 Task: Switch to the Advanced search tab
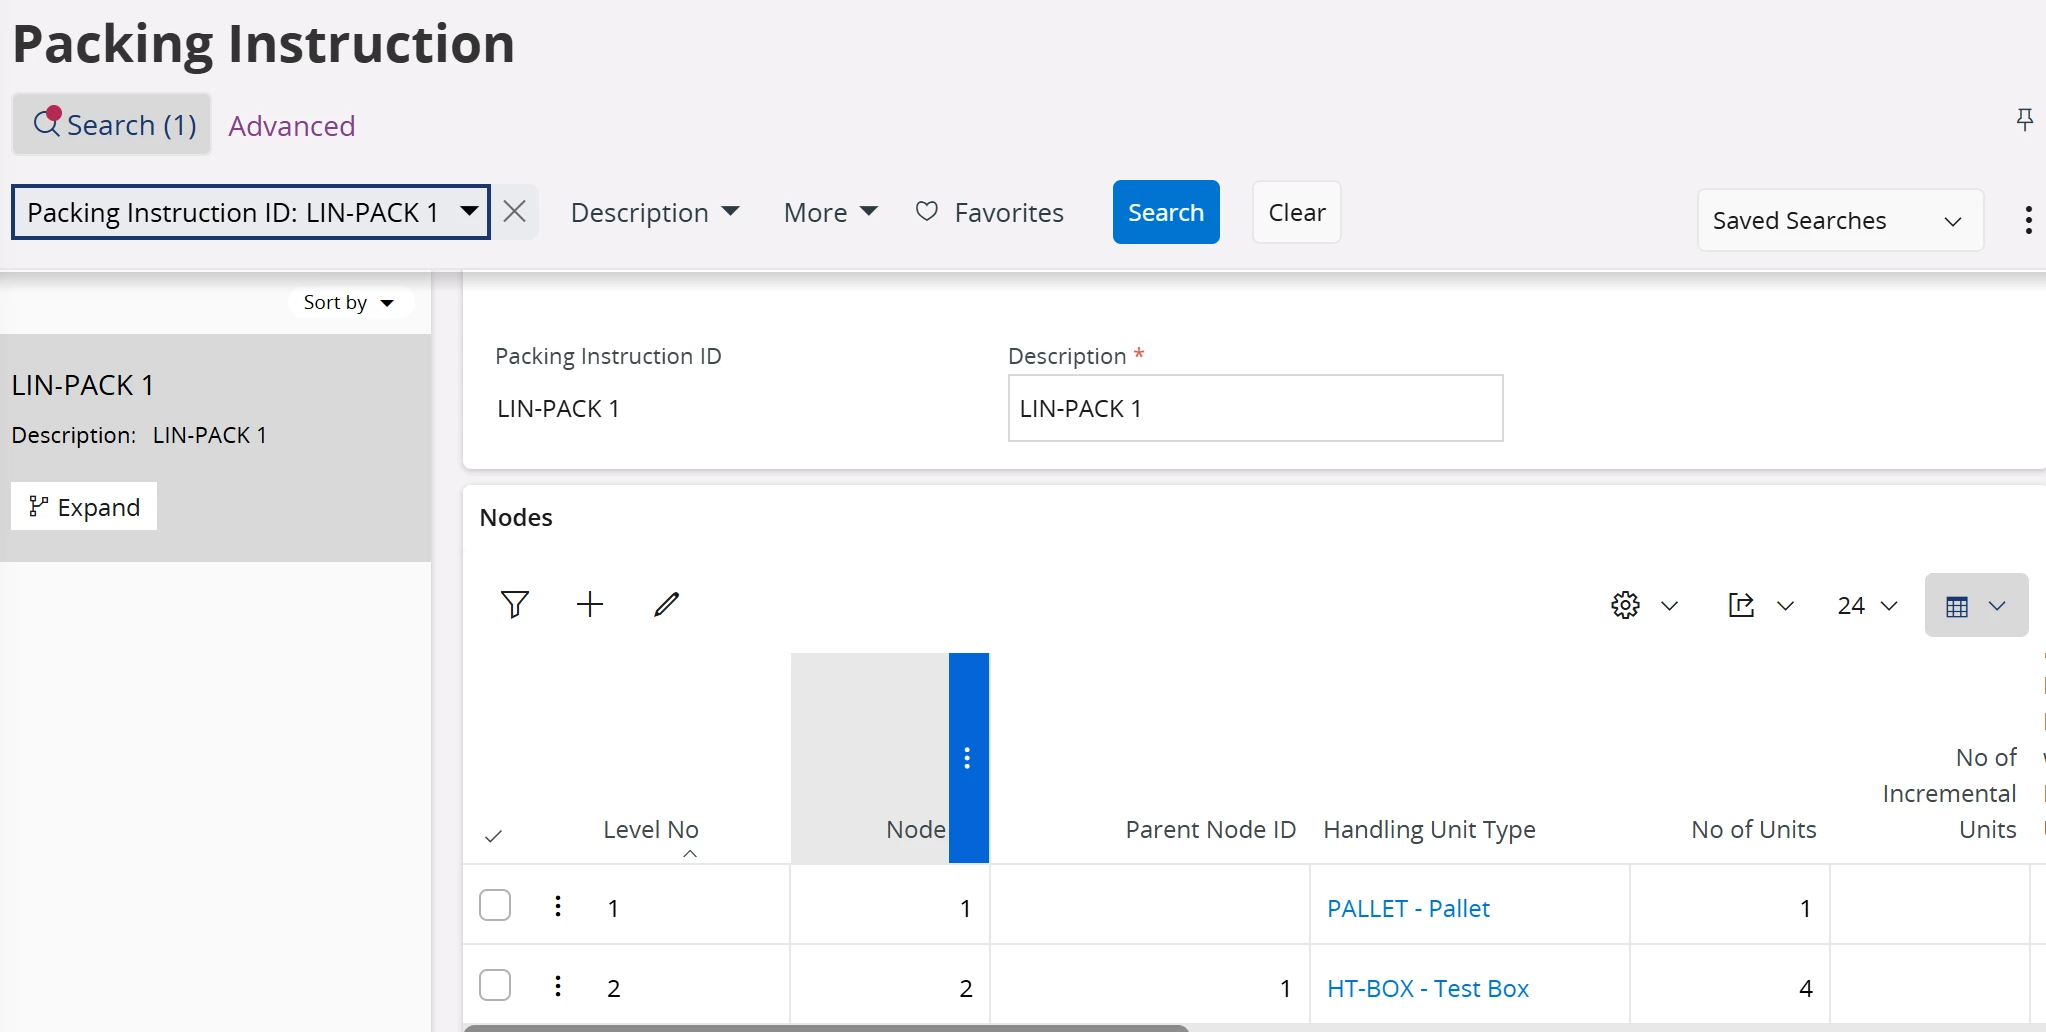pos(291,126)
